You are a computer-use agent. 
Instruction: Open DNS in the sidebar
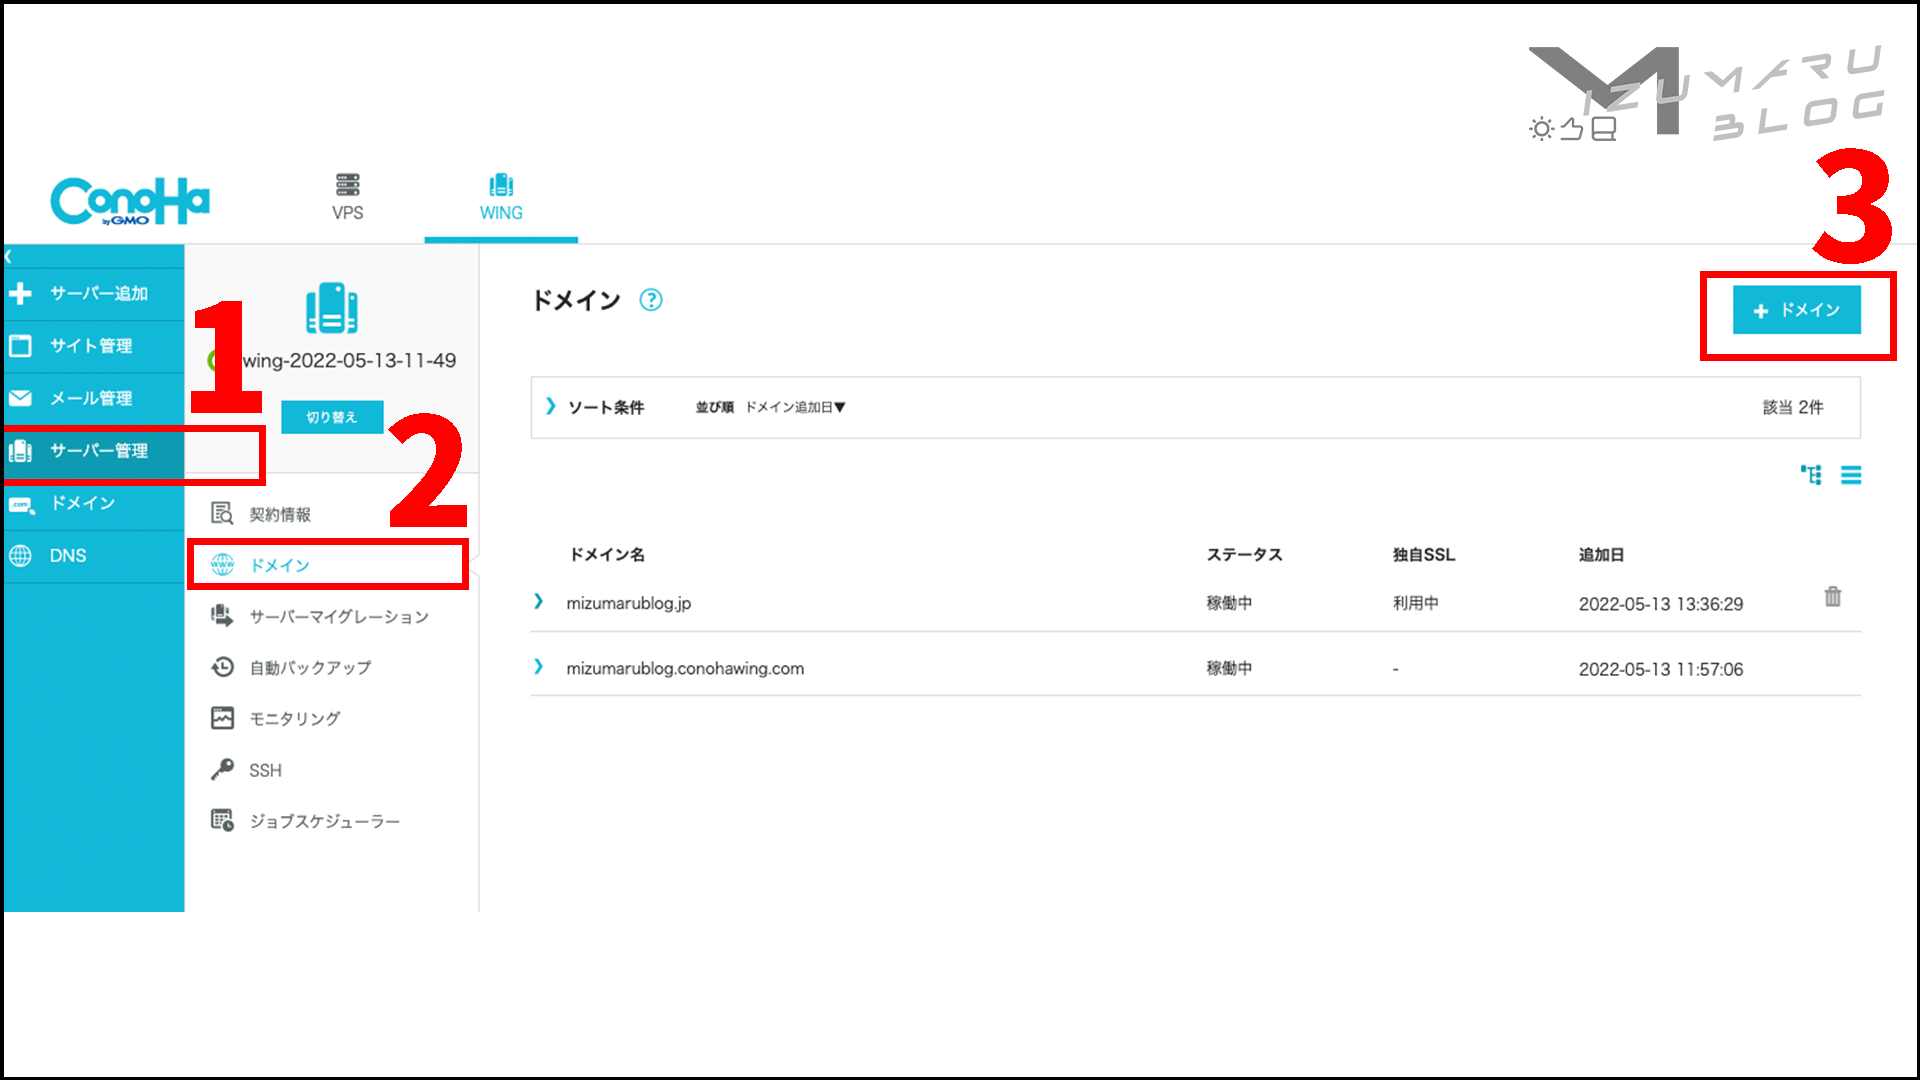click(x=94, y=556)
